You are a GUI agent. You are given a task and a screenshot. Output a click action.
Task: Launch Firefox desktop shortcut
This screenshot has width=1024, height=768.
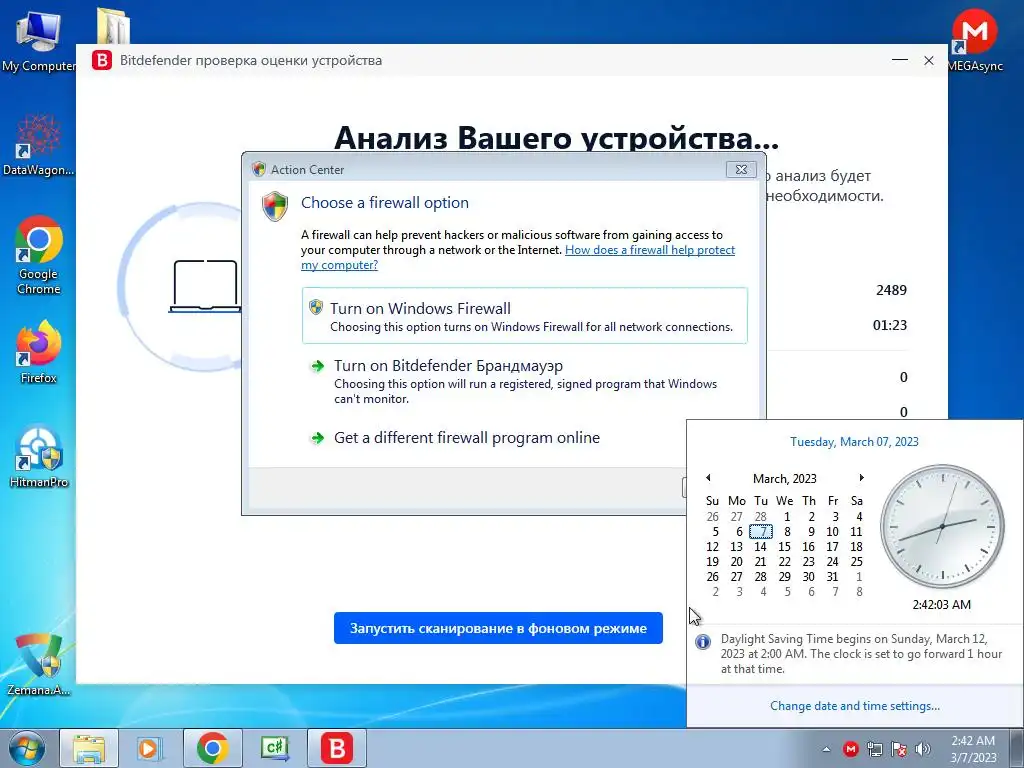(x=39, y=352)
